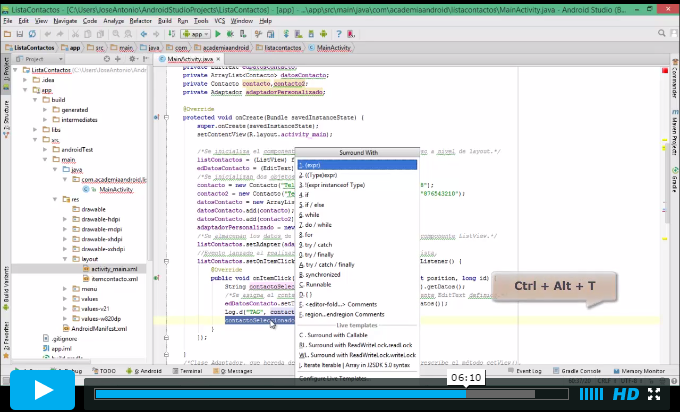Expand the .idea folder
This screenshot has height=412, width=680.
click(25, 80)
